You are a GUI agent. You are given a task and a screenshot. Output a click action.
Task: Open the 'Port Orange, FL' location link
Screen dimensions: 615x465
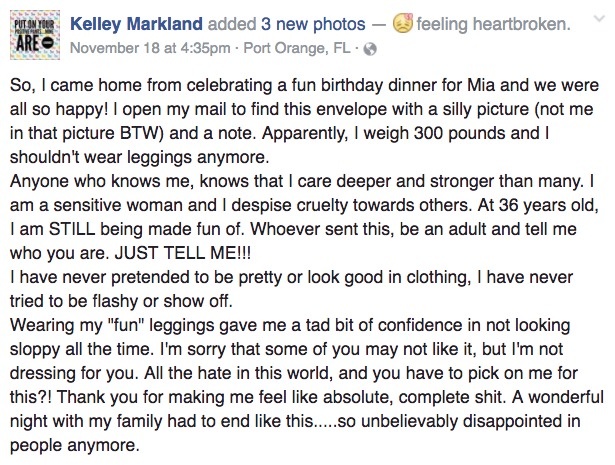297,48
